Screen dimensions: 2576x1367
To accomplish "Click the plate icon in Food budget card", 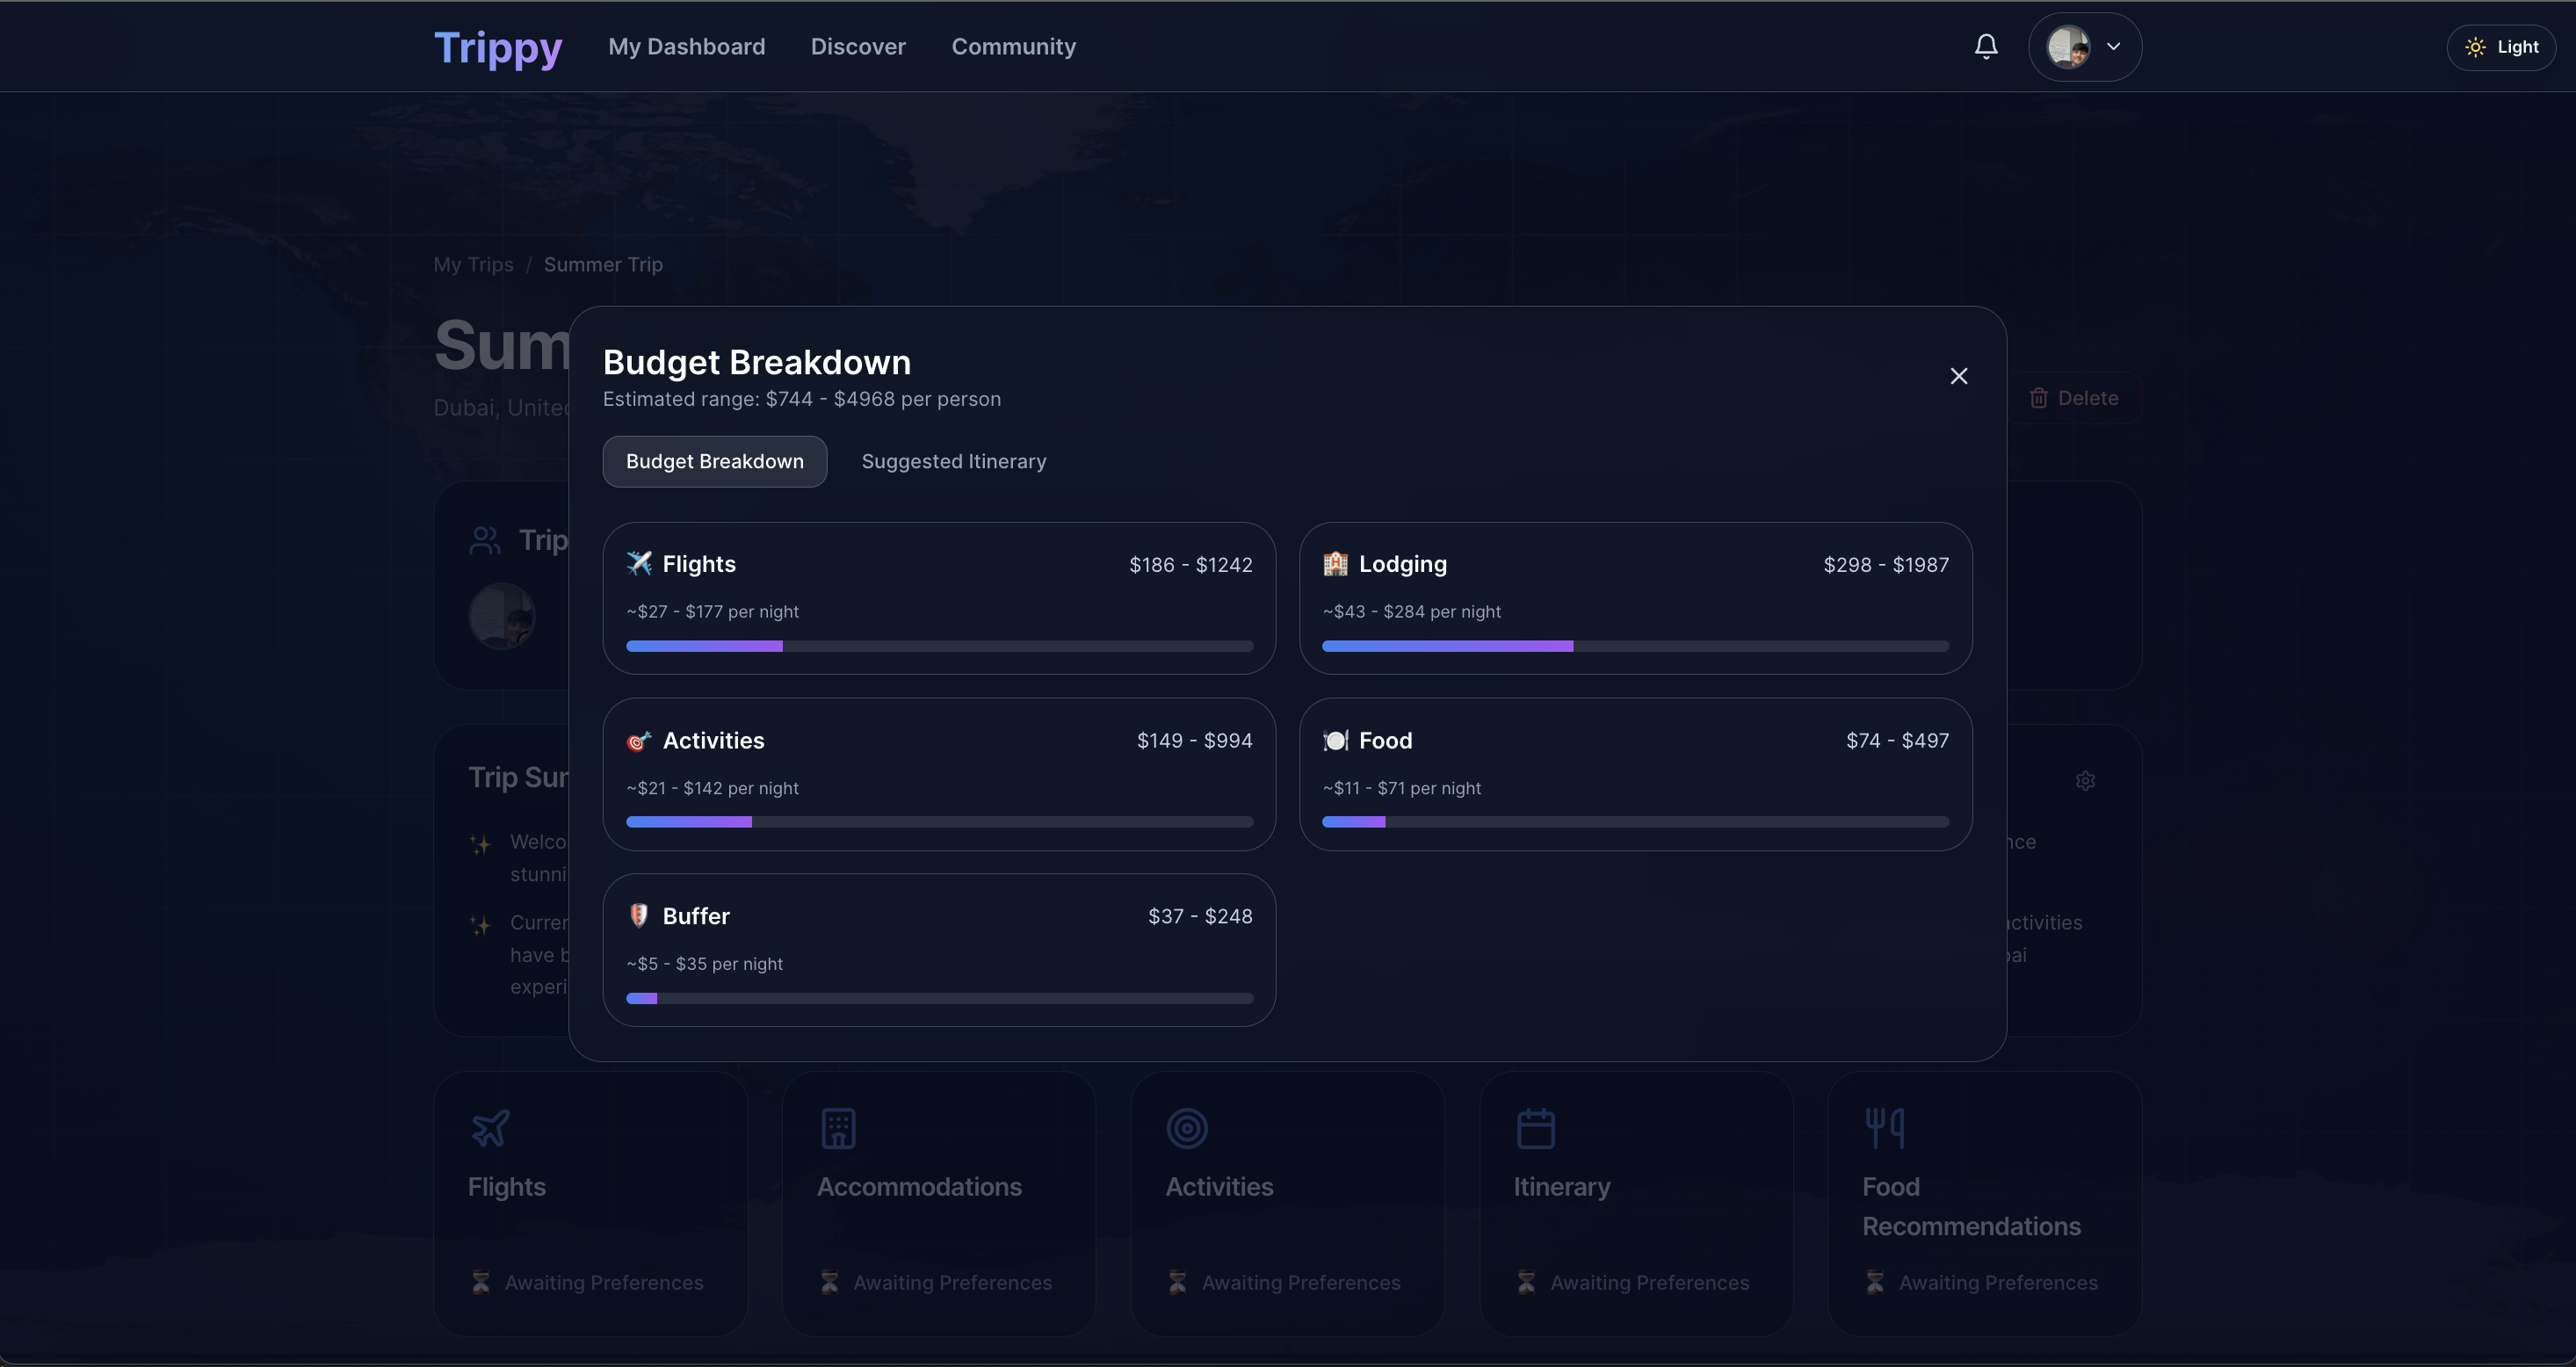I will click(1335, 741).
